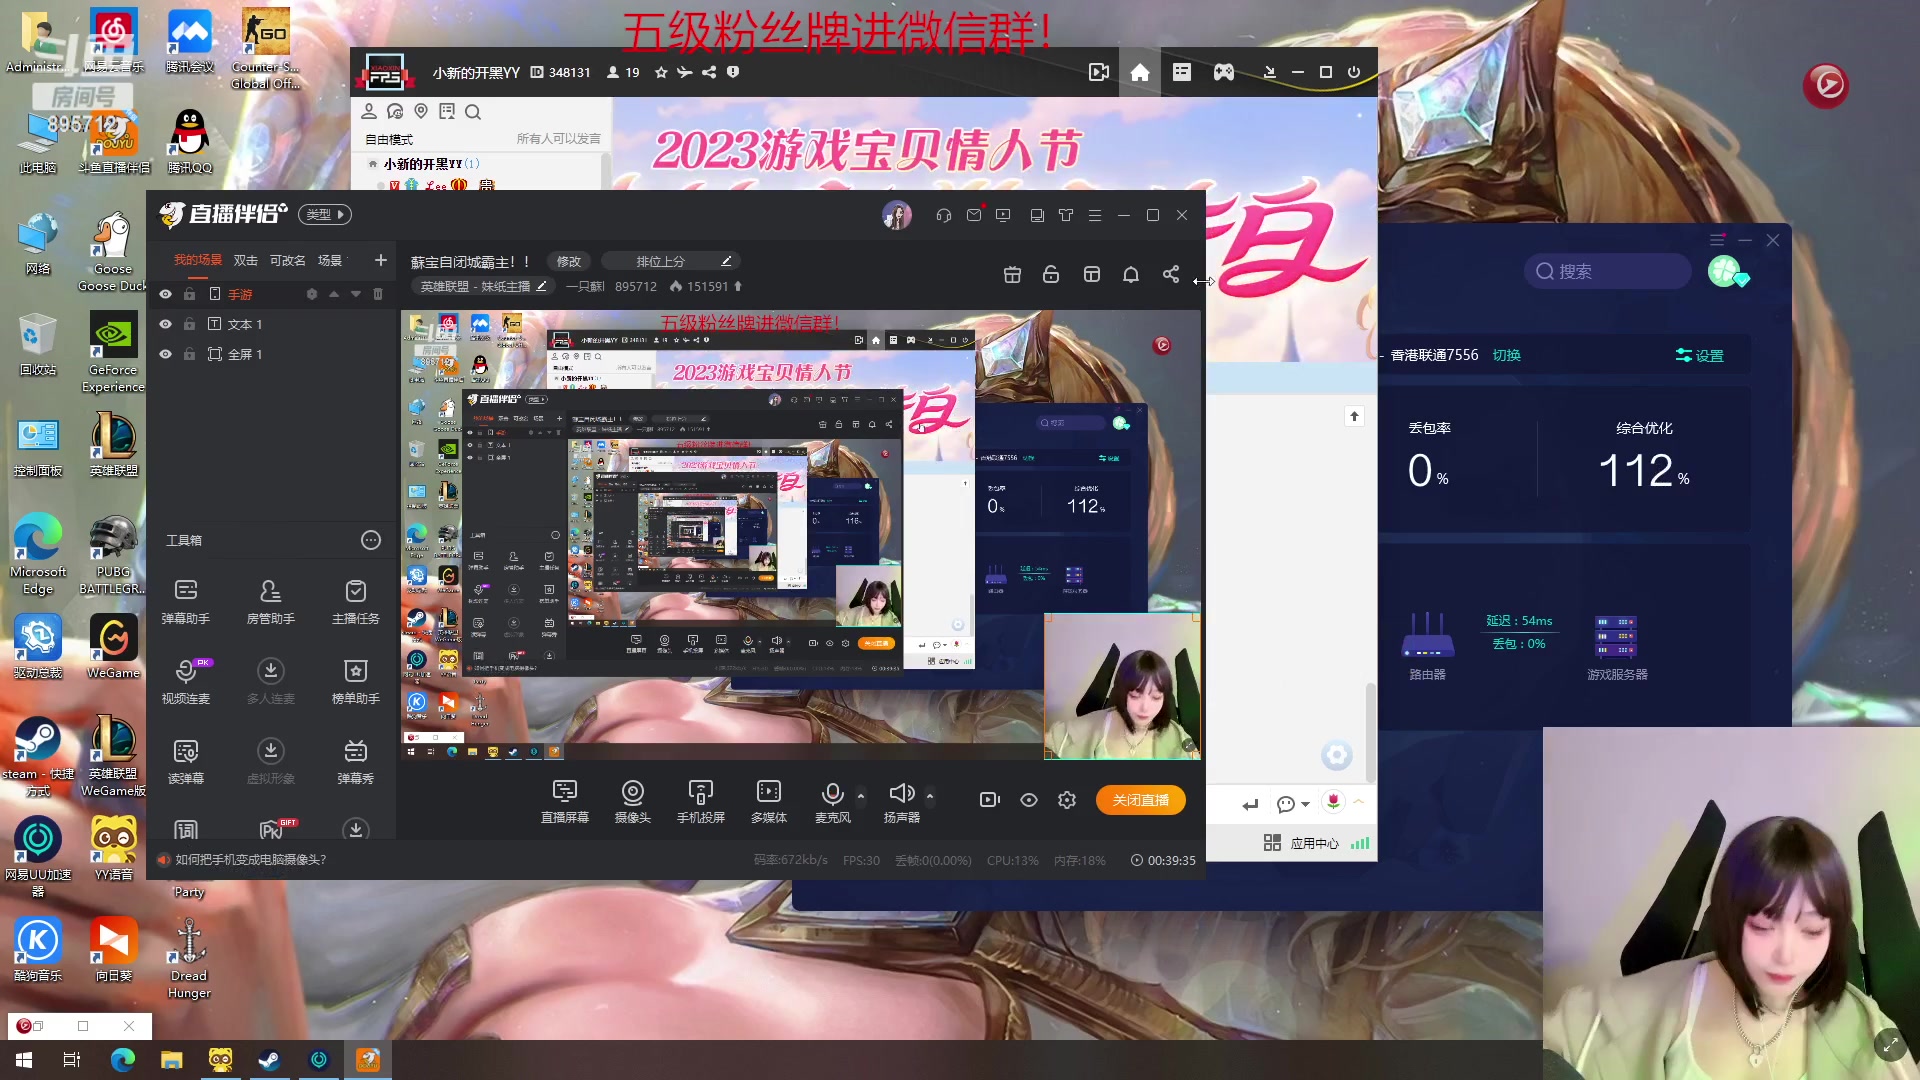The width and height of the screenshot is (1920, 1080).
Task: Launch Steam from the Windows taskbar
Action: [x=268, y=1059]
